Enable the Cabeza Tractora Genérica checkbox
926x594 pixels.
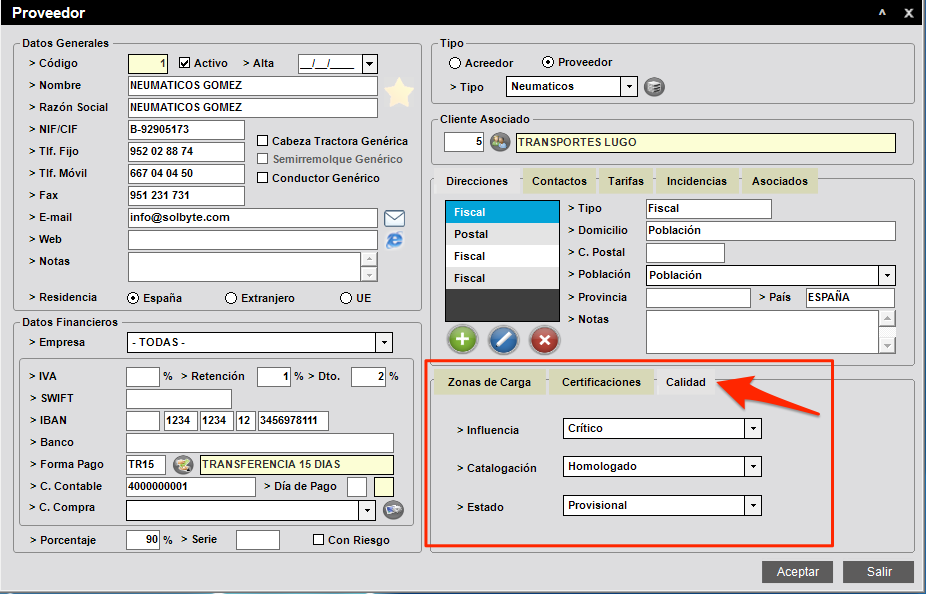pyautogui.click(x=263, y=141)
